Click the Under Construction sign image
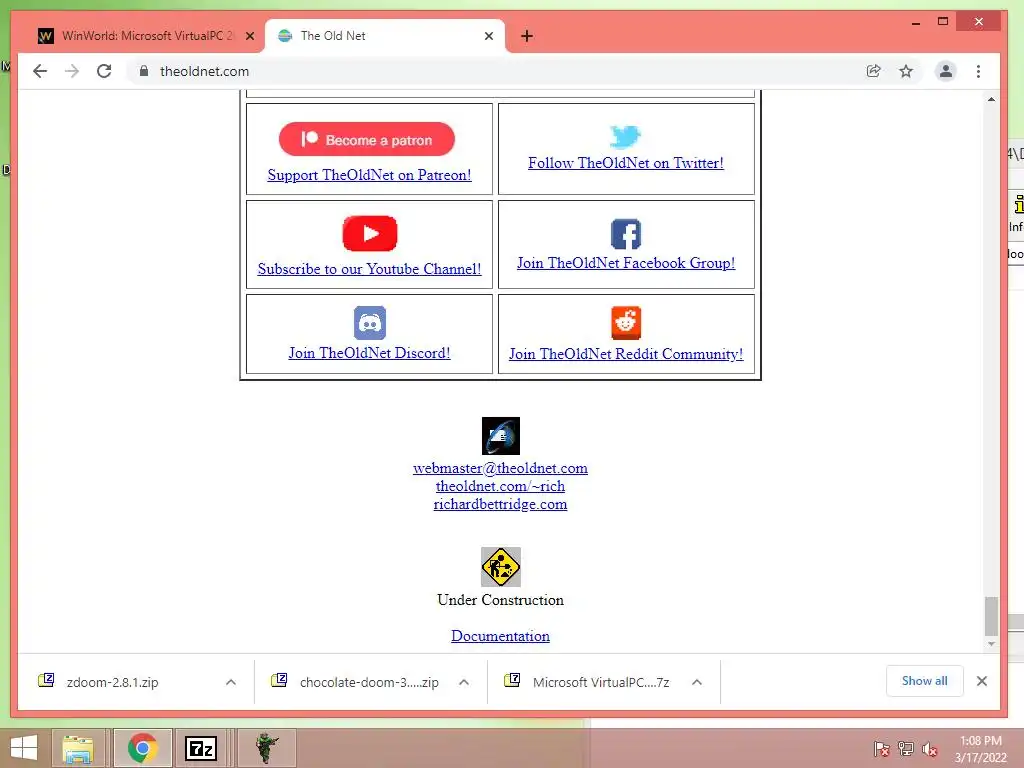 (500, 566)
